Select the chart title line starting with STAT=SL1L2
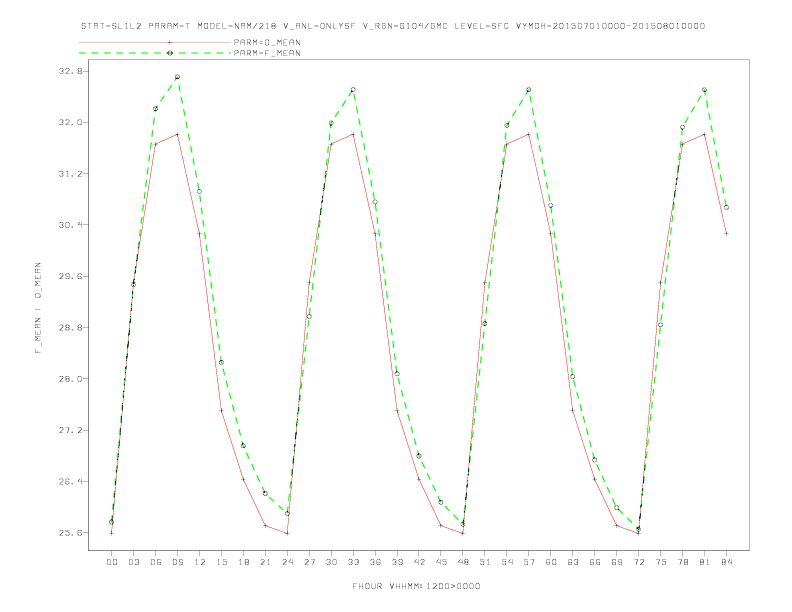The image size is (792, 612). coord(393,26)
